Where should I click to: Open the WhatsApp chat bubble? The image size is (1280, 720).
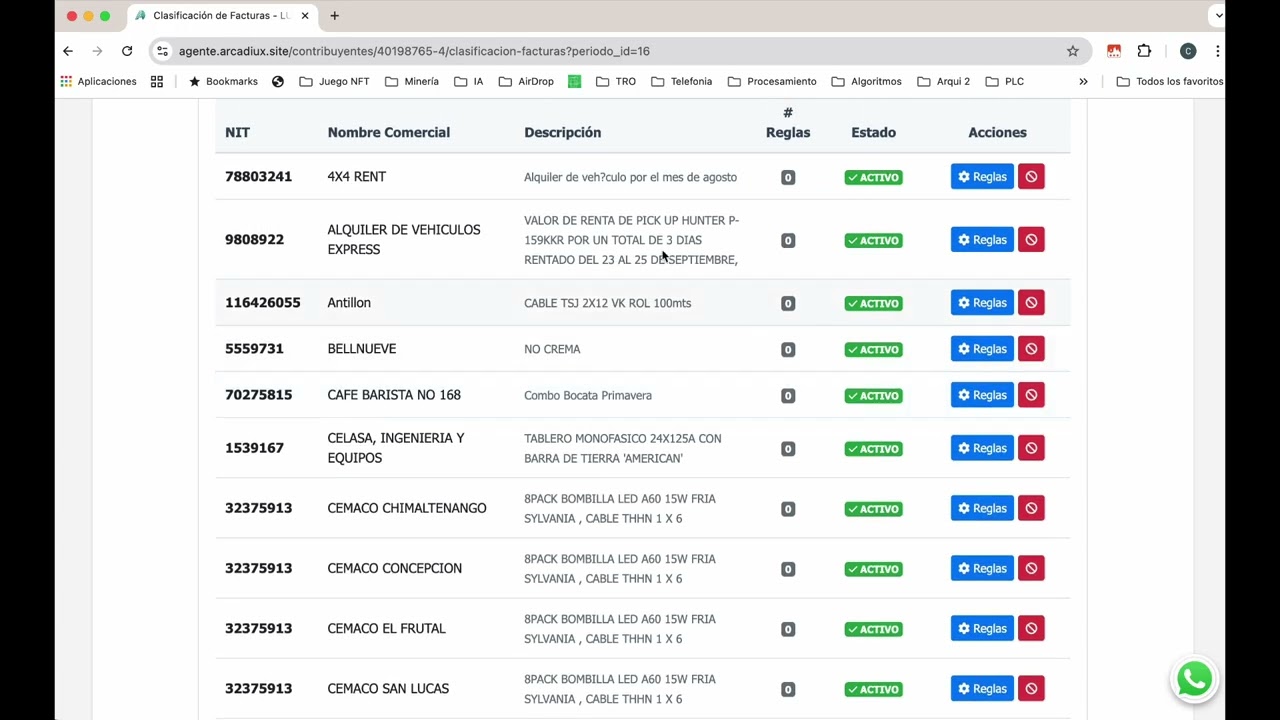pos(1194,680)
